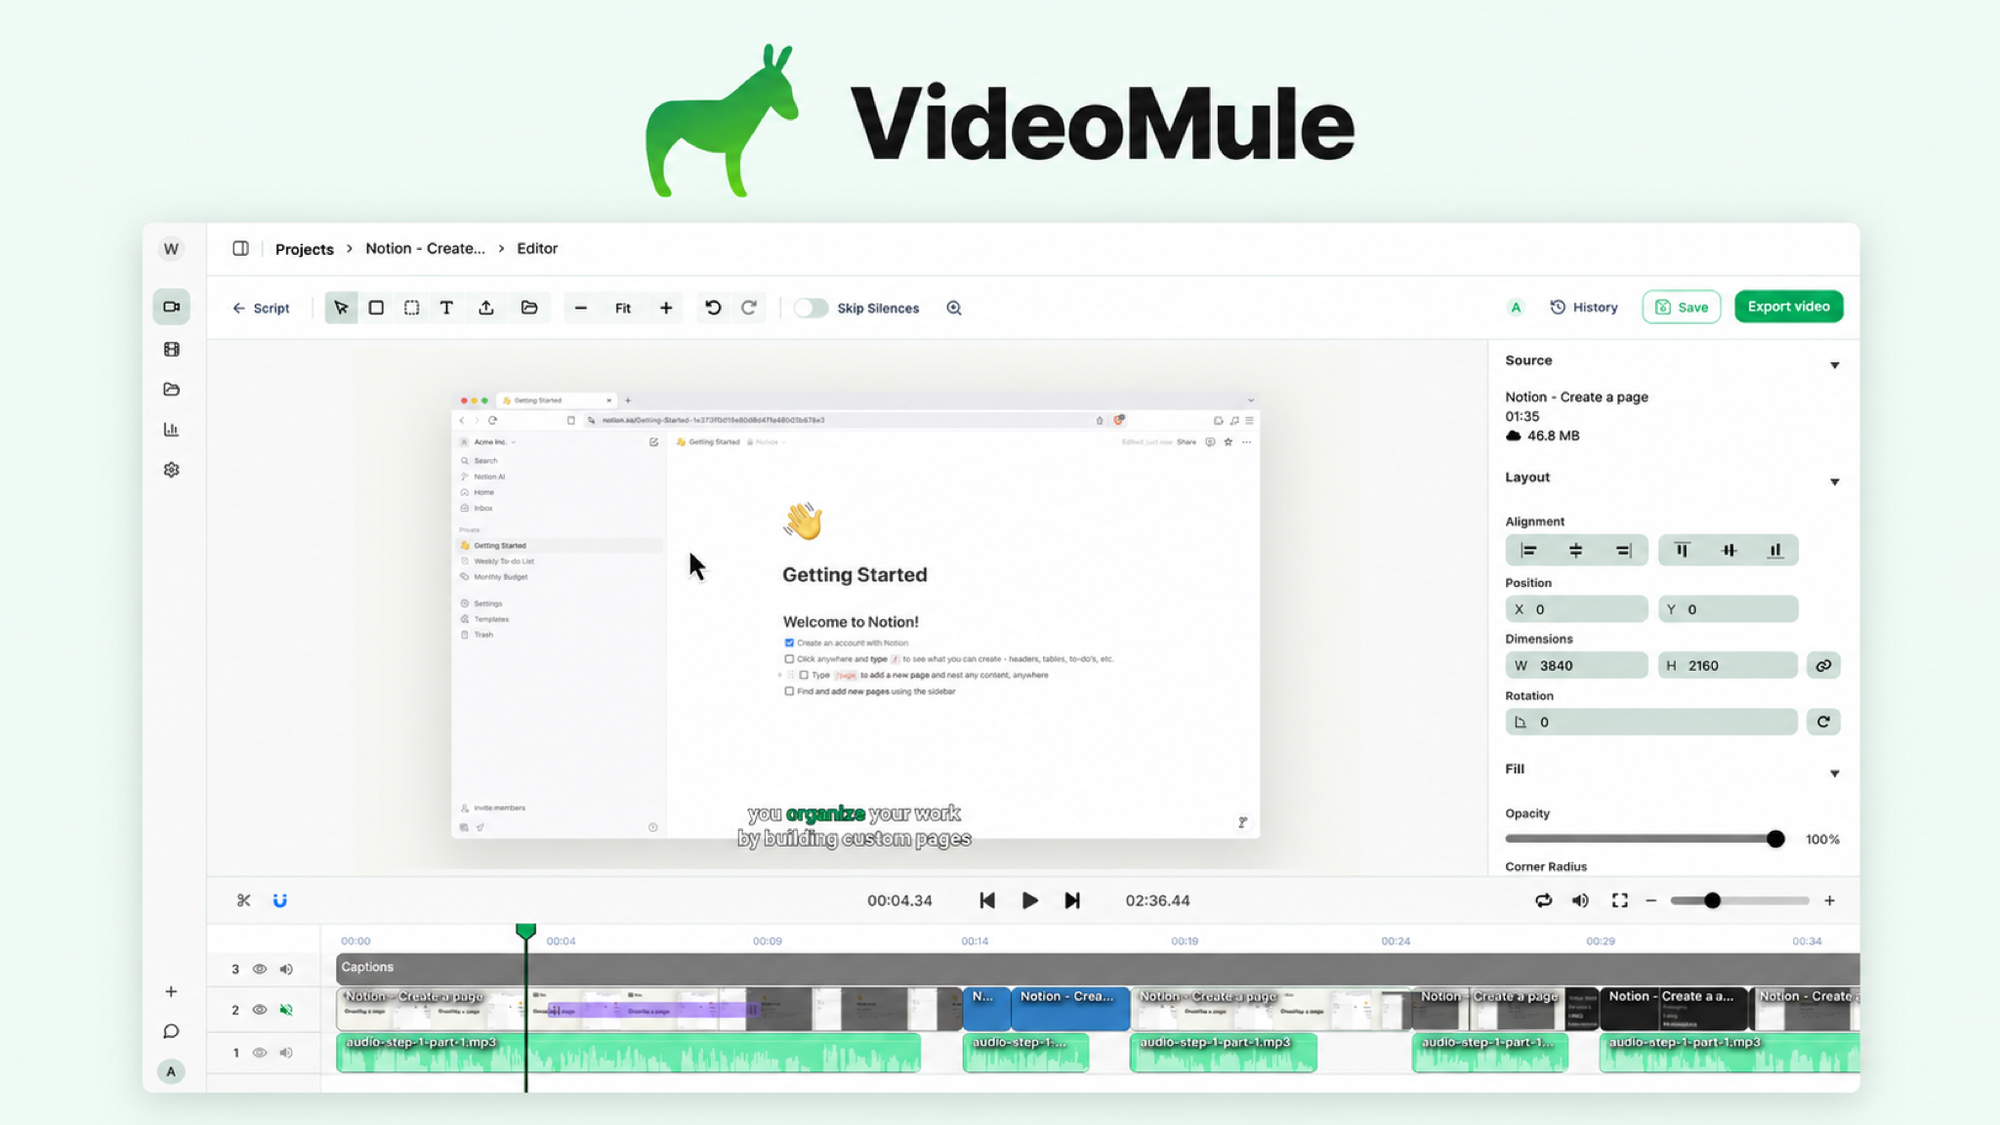This screenshot has height=1125, width=2000.
Task: Select the rectangle shape tool
Action: pyautogui.click(x=376, y=308)
